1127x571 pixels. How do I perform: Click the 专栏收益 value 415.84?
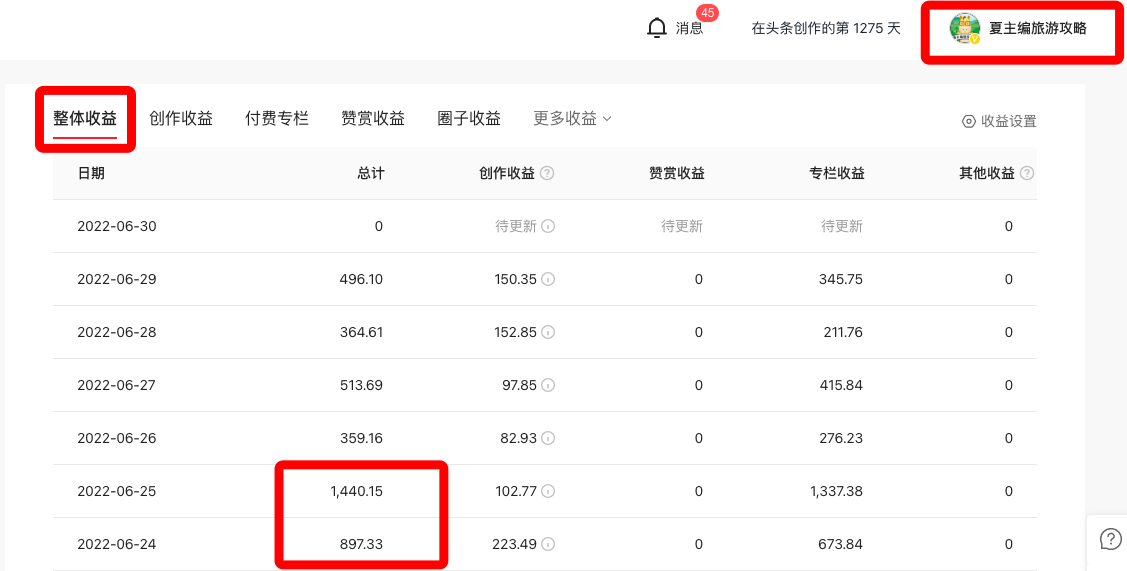842,385
